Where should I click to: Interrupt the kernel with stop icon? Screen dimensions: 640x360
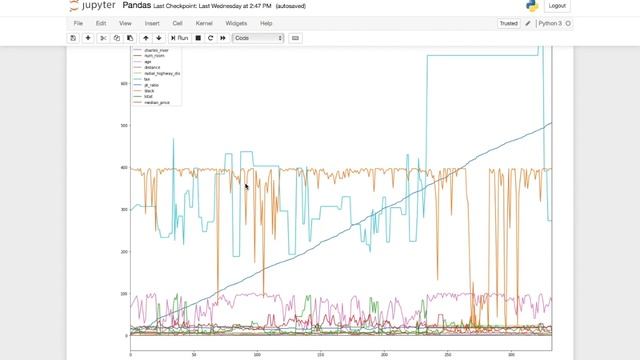point(198,38)
